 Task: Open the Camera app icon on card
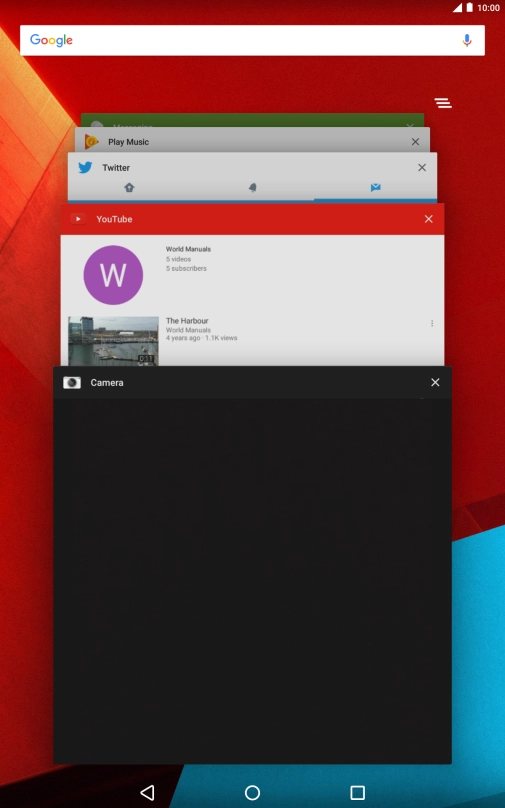coord(72,382)
